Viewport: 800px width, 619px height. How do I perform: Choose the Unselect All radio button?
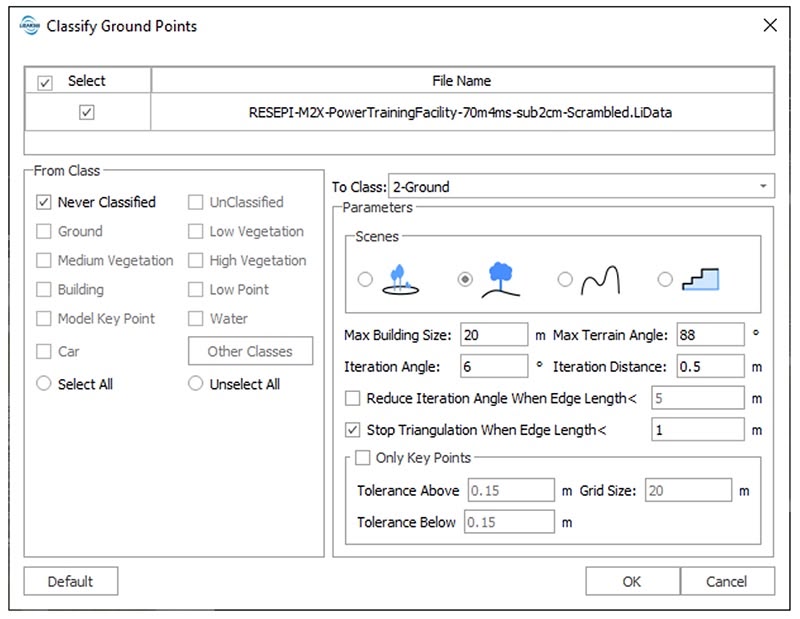click(196, 384)
